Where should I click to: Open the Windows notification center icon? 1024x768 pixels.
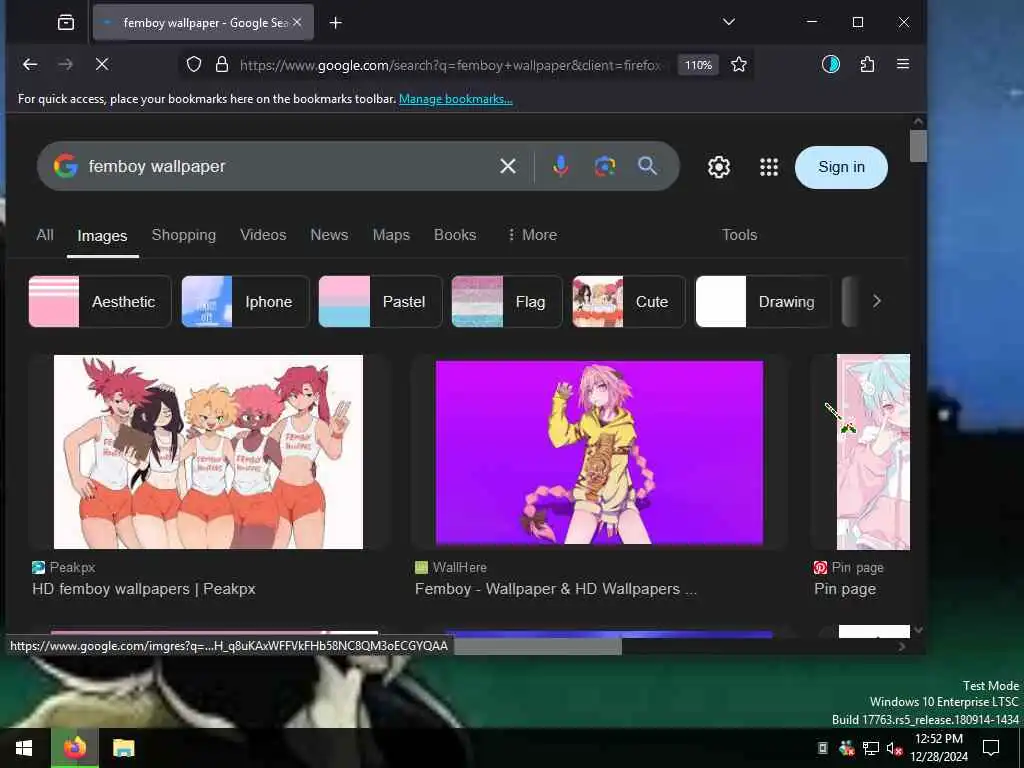point(991,748)
